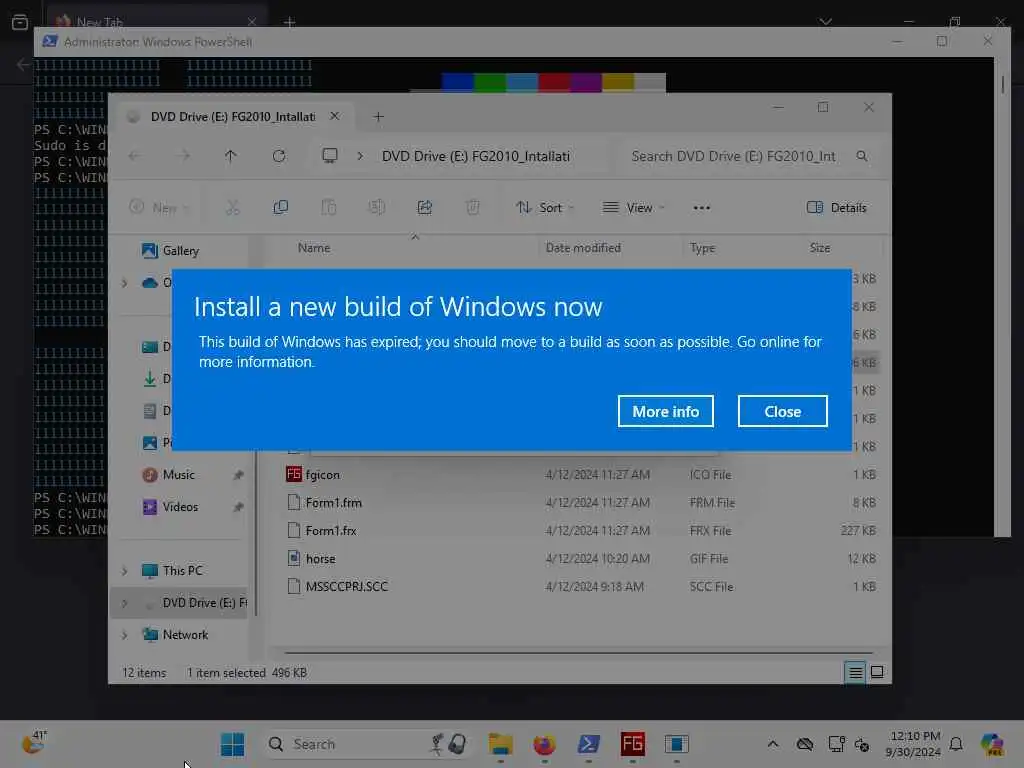Close the DVD Drive Explorer tab
1024x768 pixels.
tap(334, 116)
